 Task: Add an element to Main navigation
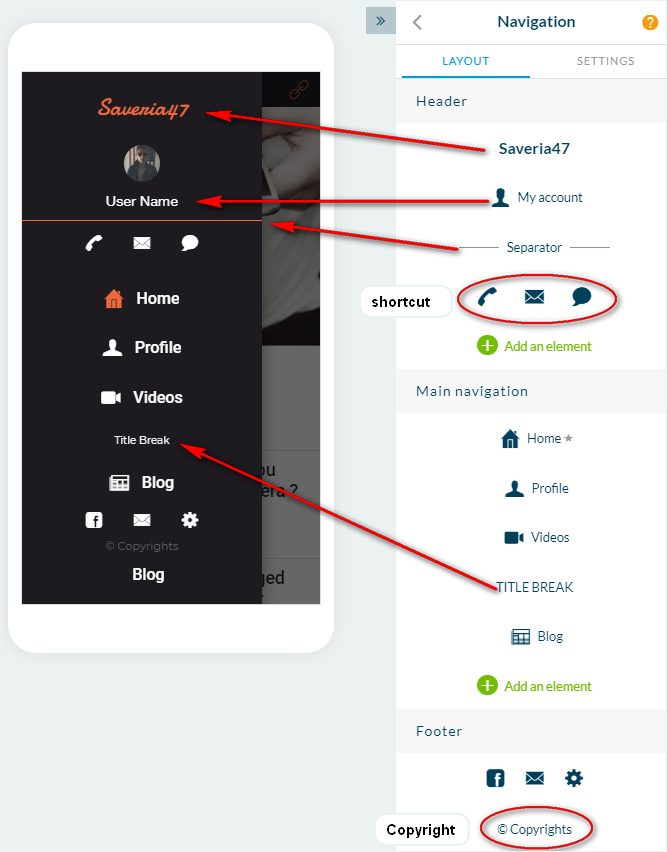pos(534,686)
